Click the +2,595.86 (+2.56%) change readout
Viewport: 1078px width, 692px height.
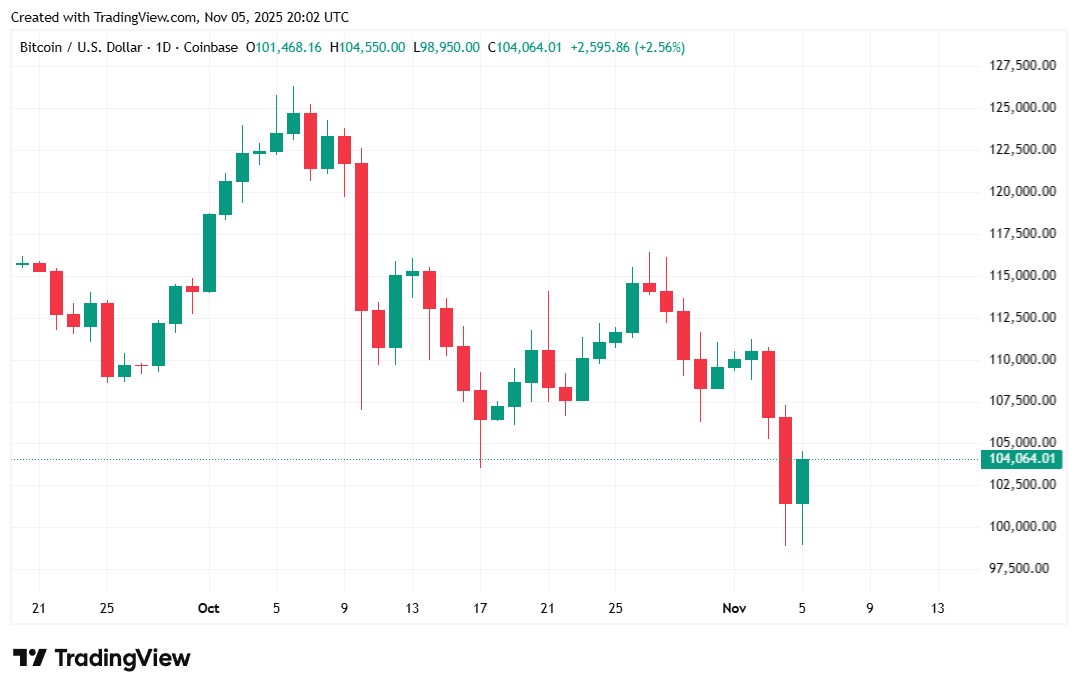(x=628, y=47)
